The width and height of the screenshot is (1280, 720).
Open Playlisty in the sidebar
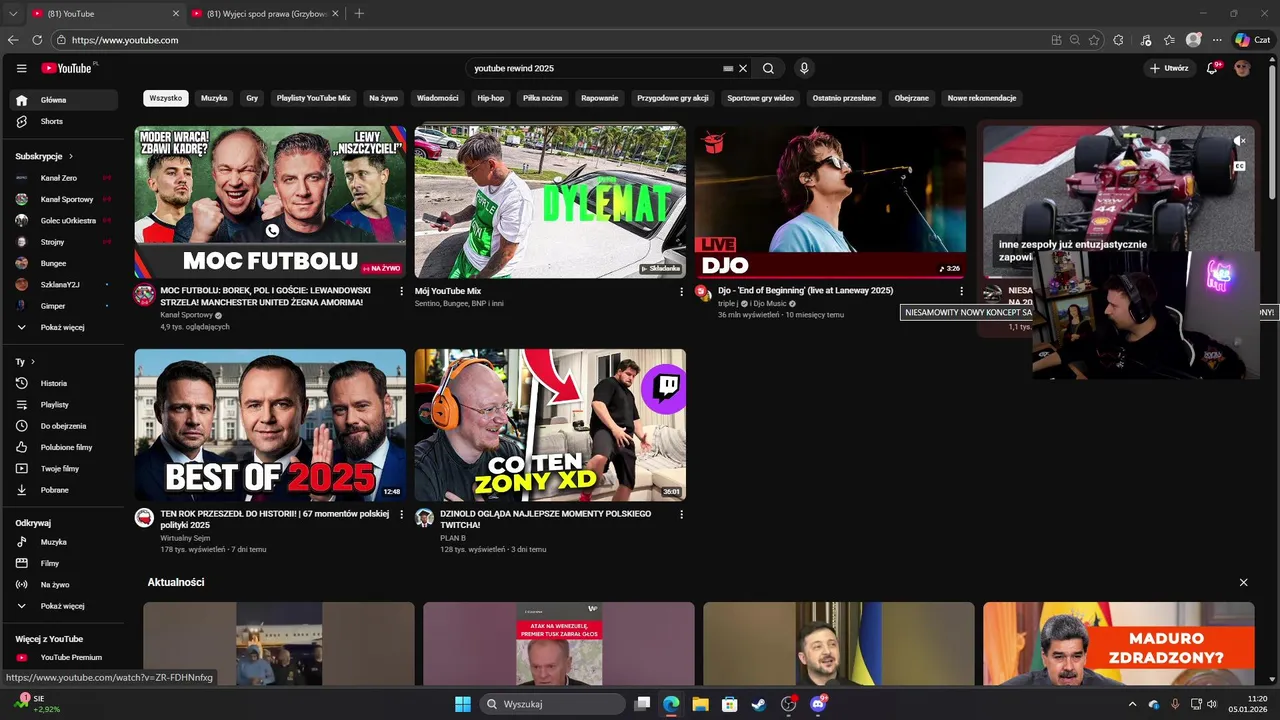tap(64, 404)
